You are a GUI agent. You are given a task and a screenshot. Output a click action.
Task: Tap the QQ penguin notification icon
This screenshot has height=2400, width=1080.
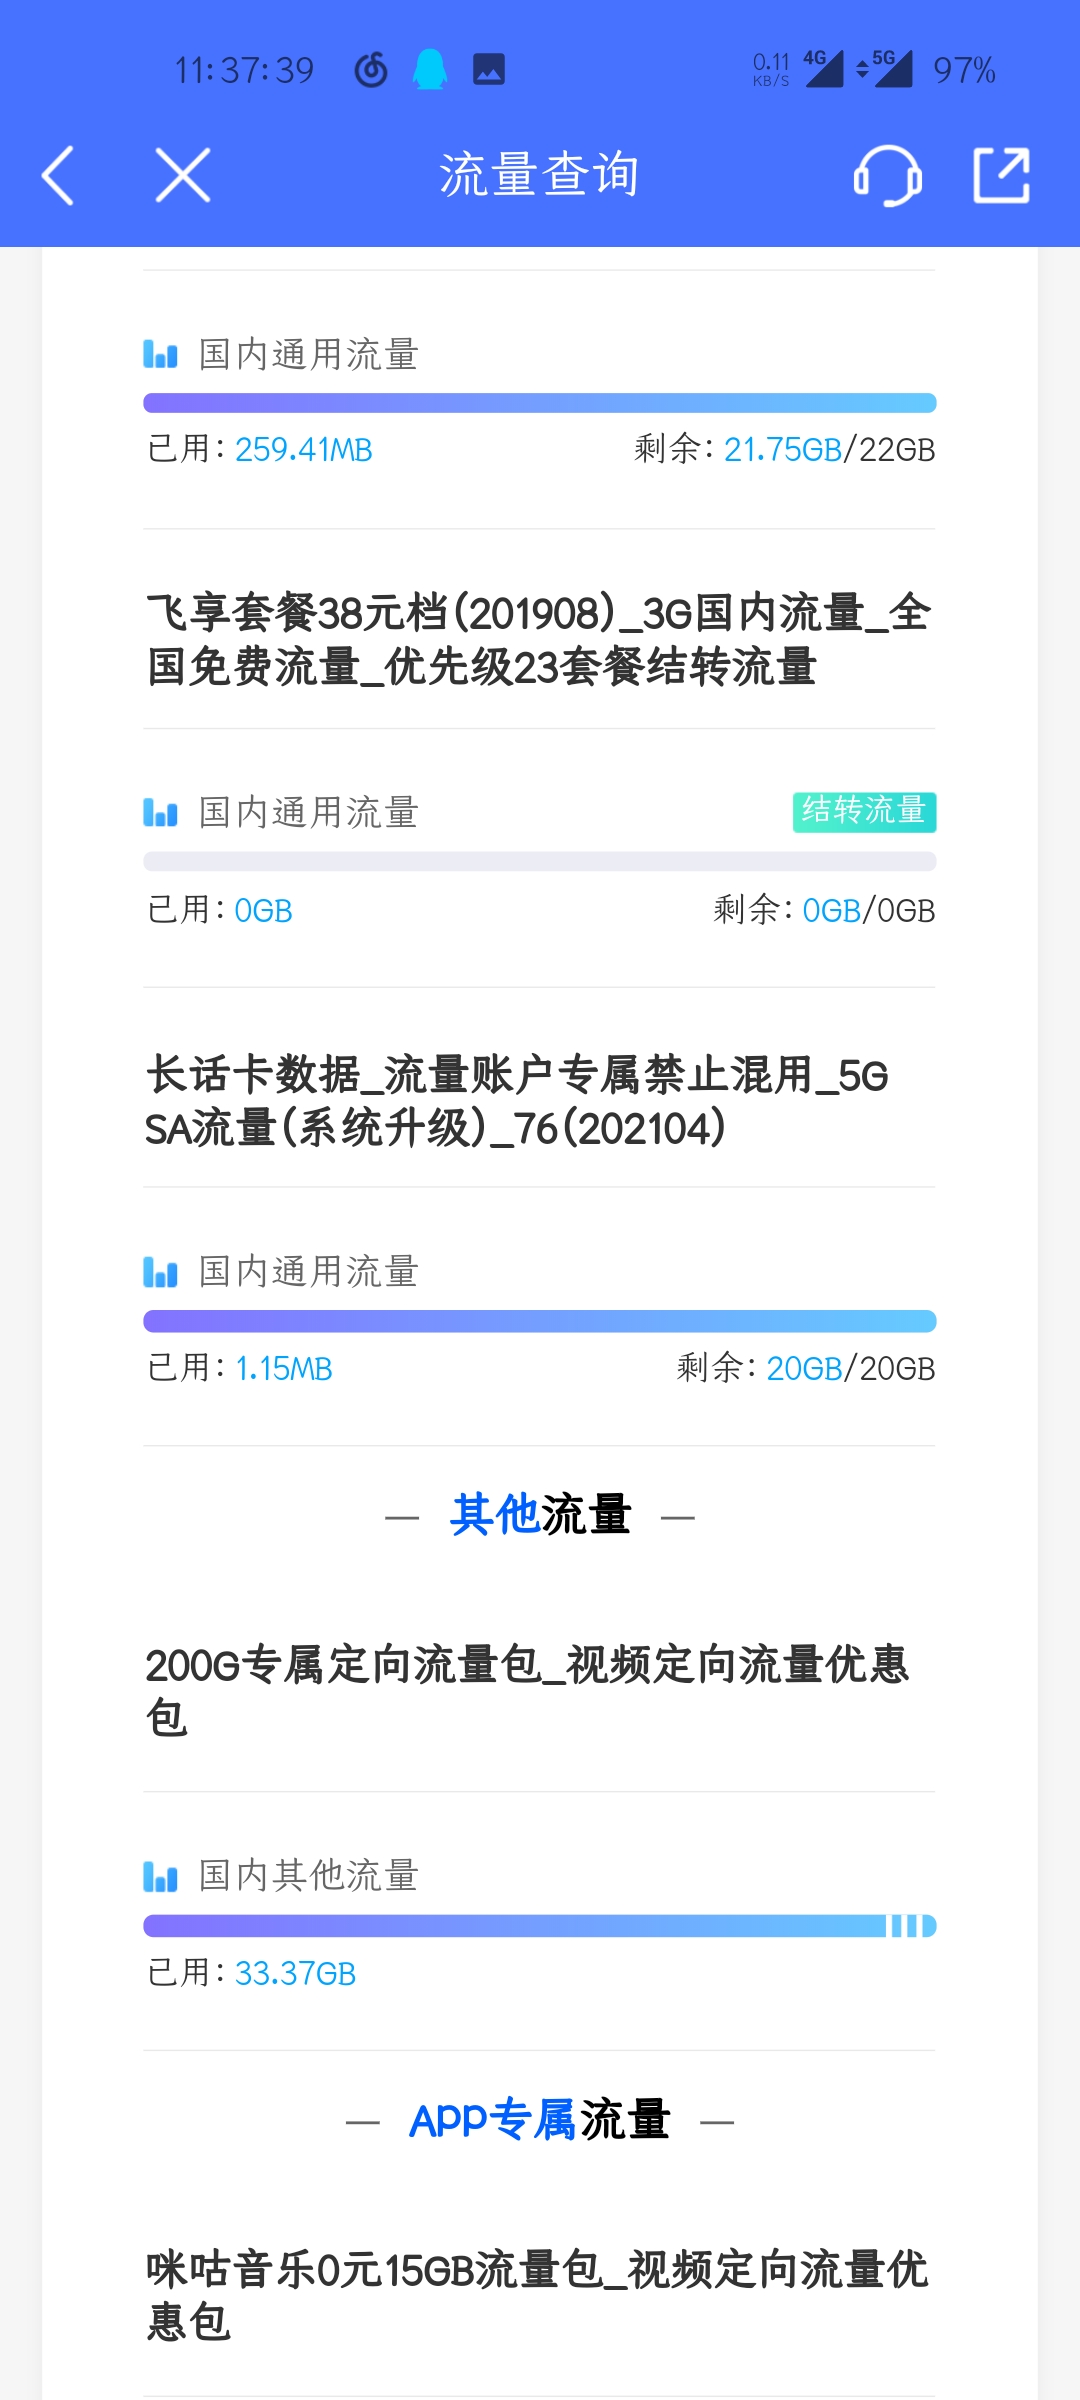430,70
